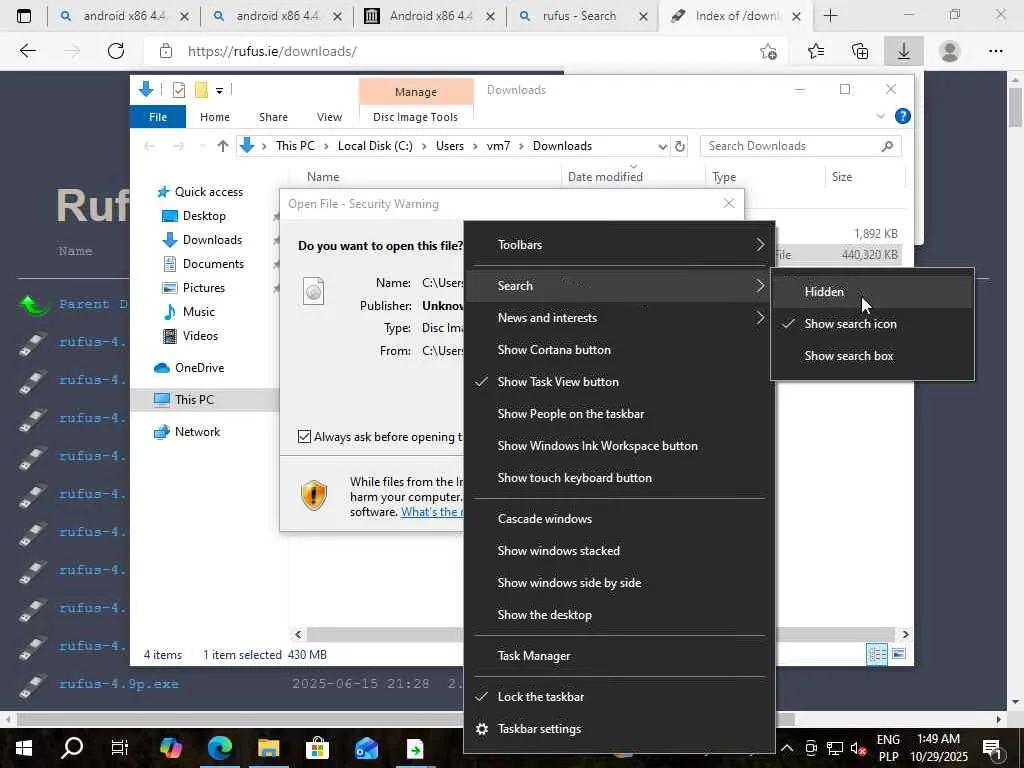
Task: Switch Explorer to large icons view
Action: click(x=899, y=654)
